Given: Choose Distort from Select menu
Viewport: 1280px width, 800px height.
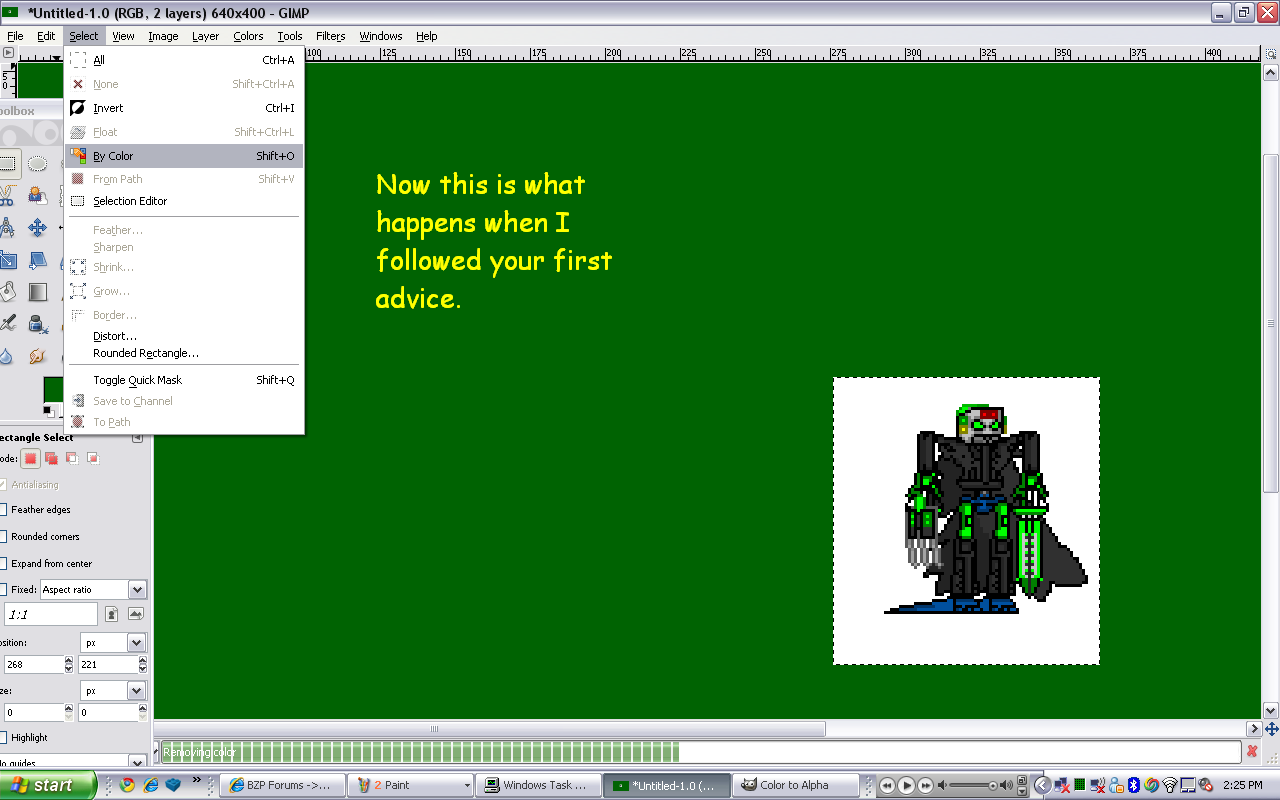Looking at the screenshot, I should (184, 336).
